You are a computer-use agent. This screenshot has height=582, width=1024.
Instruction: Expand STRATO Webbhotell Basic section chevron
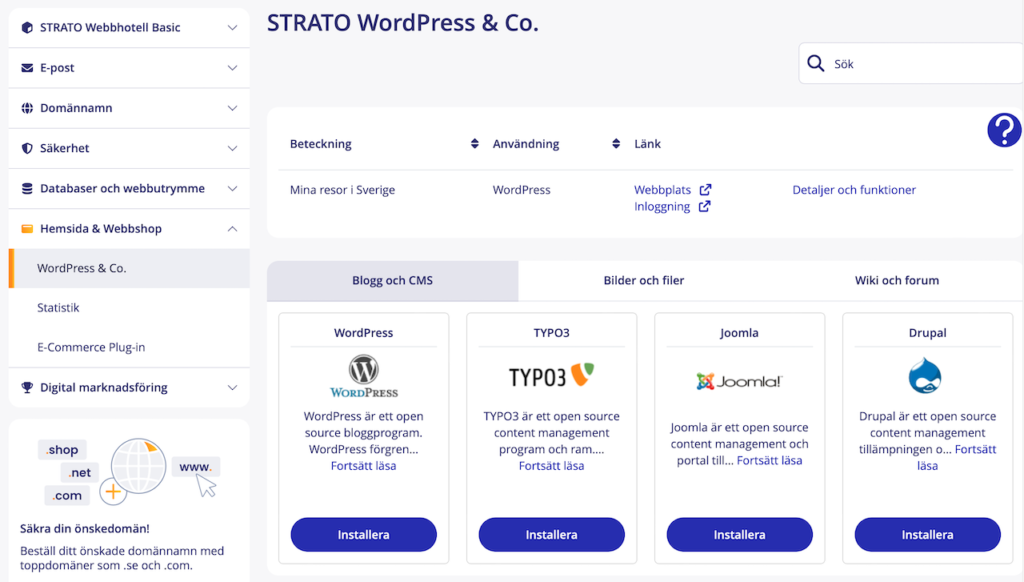(232, 27)
